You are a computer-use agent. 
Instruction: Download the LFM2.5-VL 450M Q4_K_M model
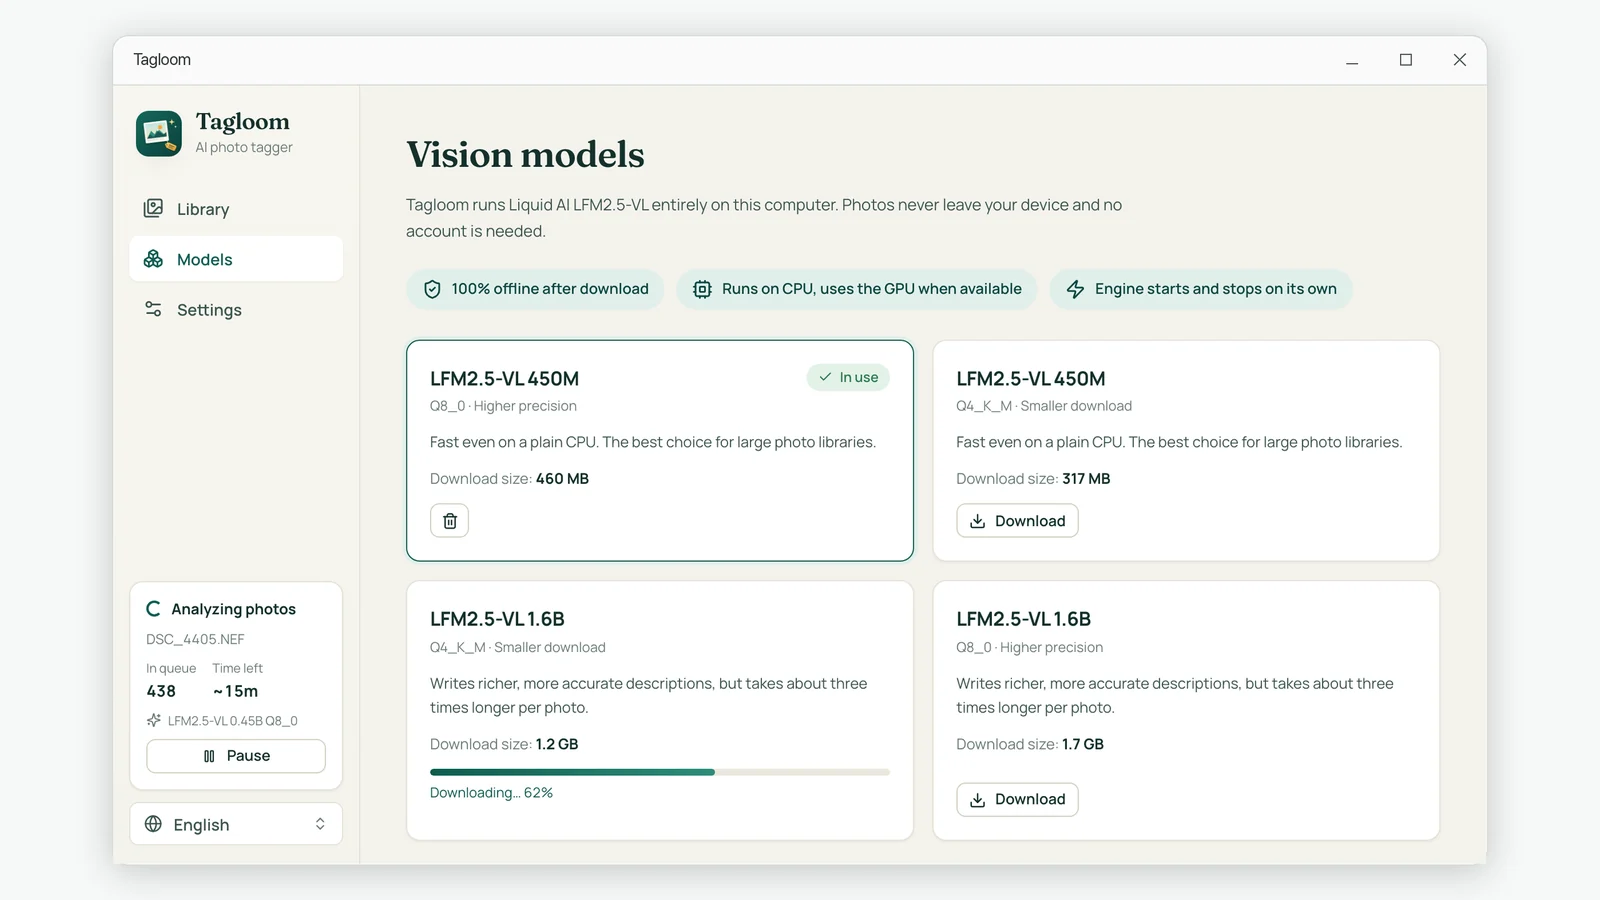click(x=1017, y=521)
